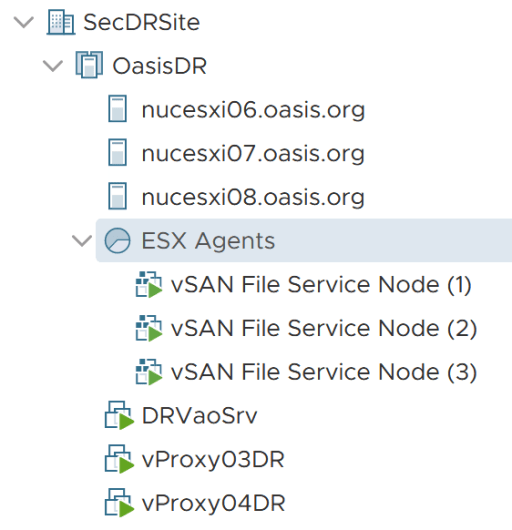Select host nucesxi07.oasis.org
This screenshot has width=512, height=530.
coord(253,153)
